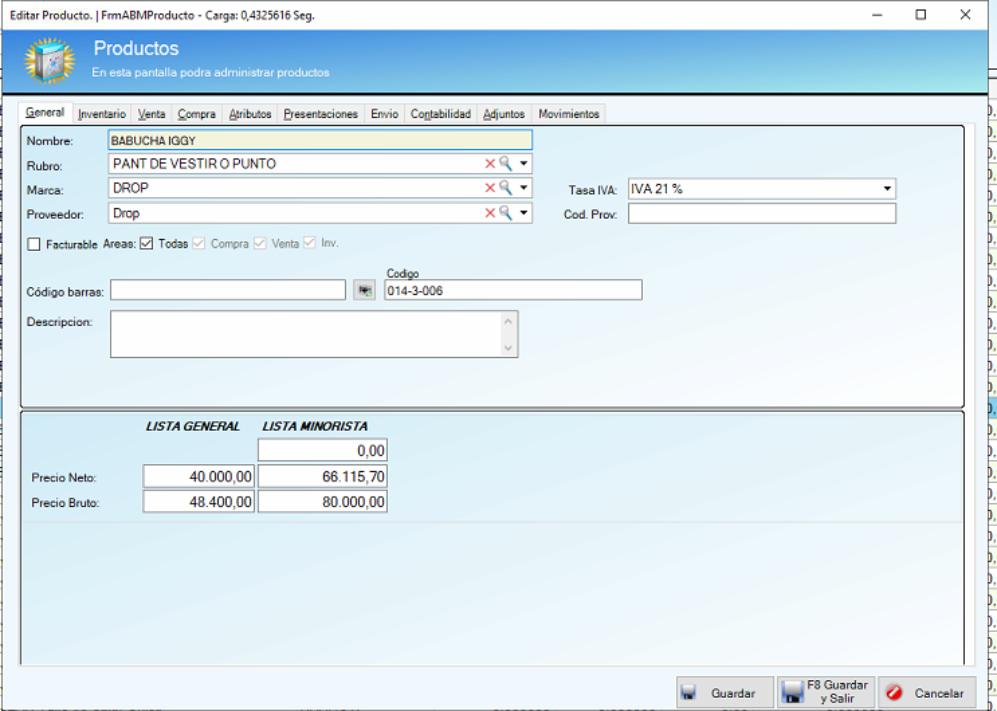Click the Productos box logo icon
997x711 pixels.
pyautogui.click(x=50, y=61)
